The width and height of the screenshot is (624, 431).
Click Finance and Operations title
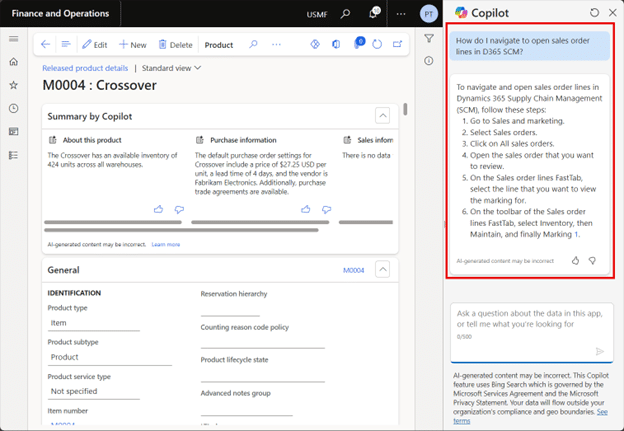pyautogui.click(x=60, y=14)
